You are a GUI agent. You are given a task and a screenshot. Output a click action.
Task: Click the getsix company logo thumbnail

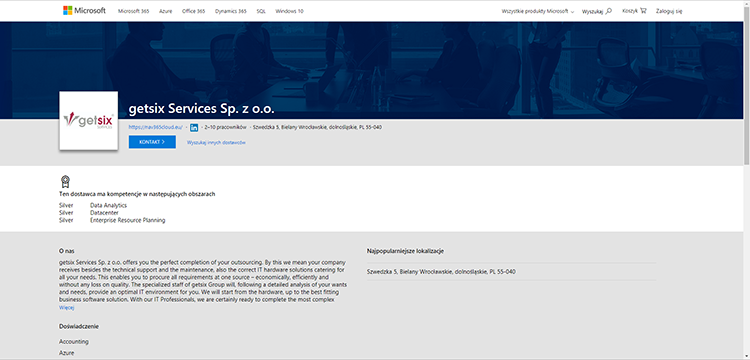pos(88,120)
